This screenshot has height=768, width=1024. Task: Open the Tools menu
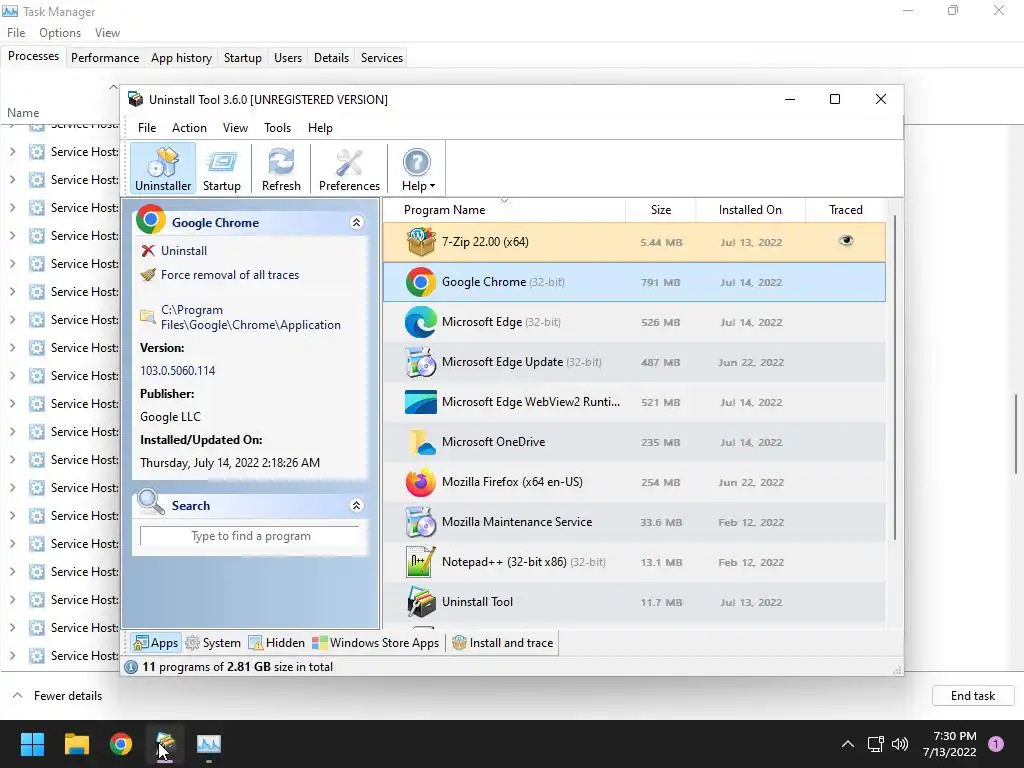[x=278, y=128]
